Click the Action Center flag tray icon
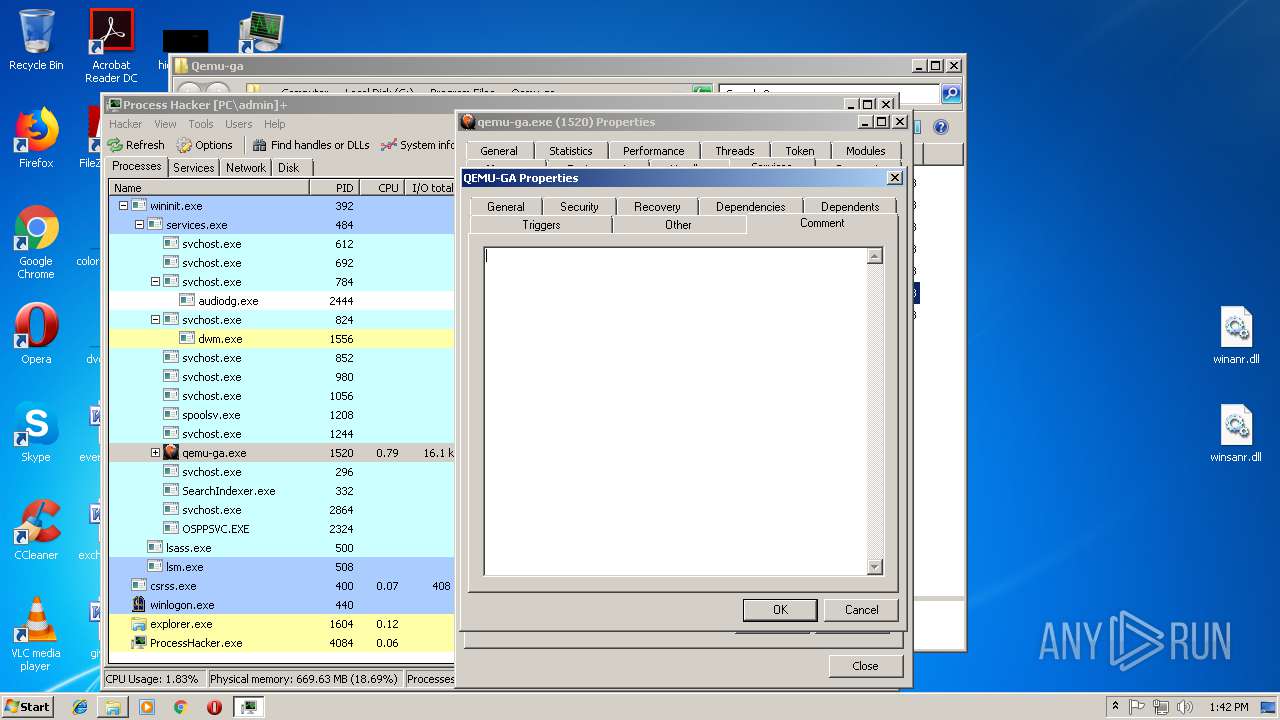Viewport: 1280px width, 720px height. click(1138, 707)
